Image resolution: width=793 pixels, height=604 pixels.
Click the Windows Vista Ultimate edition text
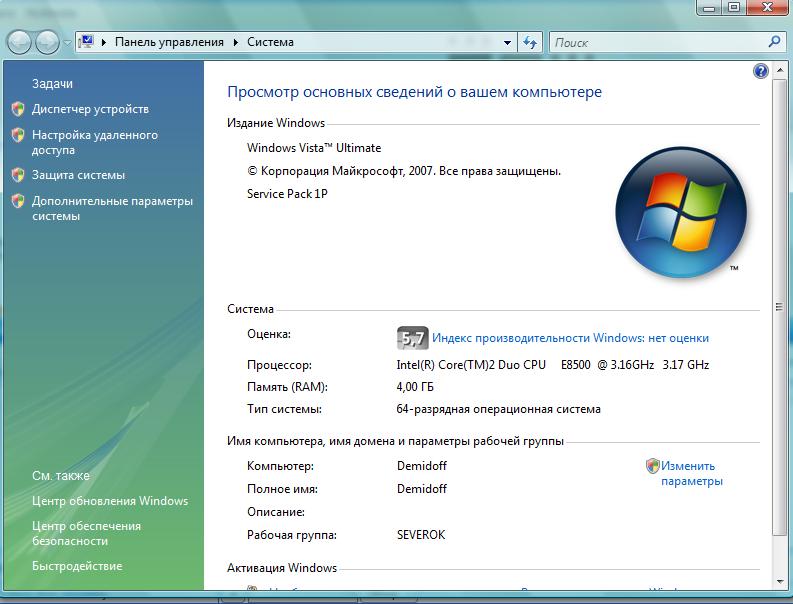click(314, 148)
